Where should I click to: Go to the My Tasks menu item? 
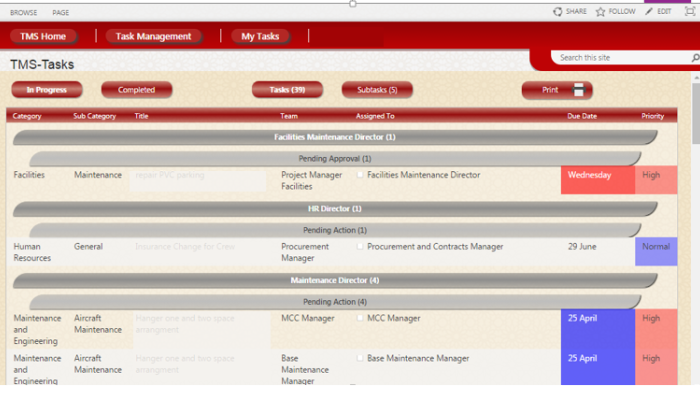261,36
